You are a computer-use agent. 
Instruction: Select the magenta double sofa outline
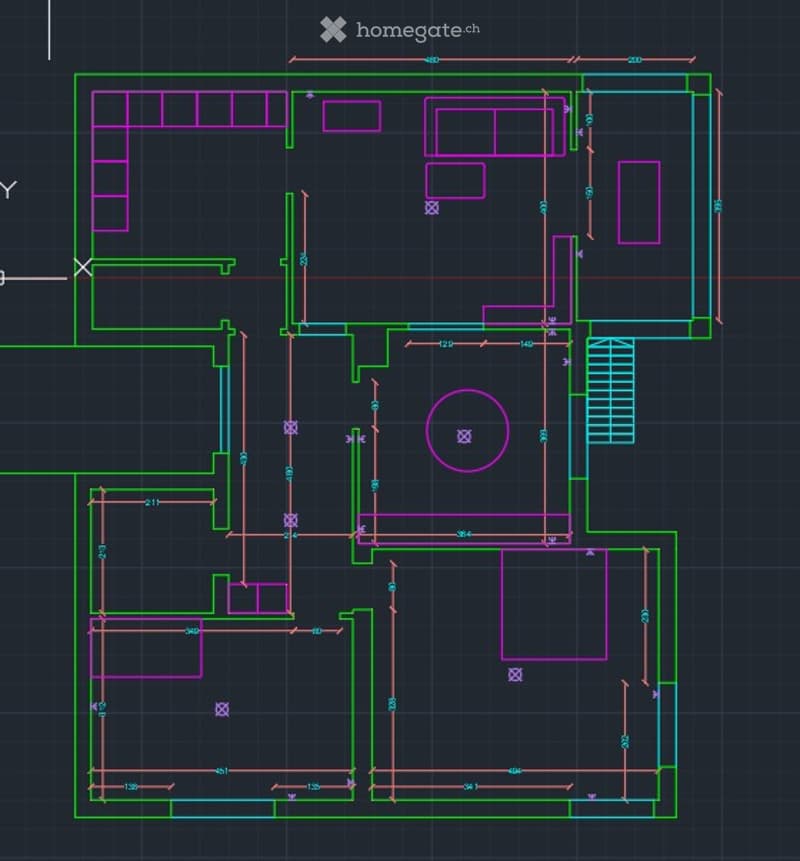pos(495,127)
